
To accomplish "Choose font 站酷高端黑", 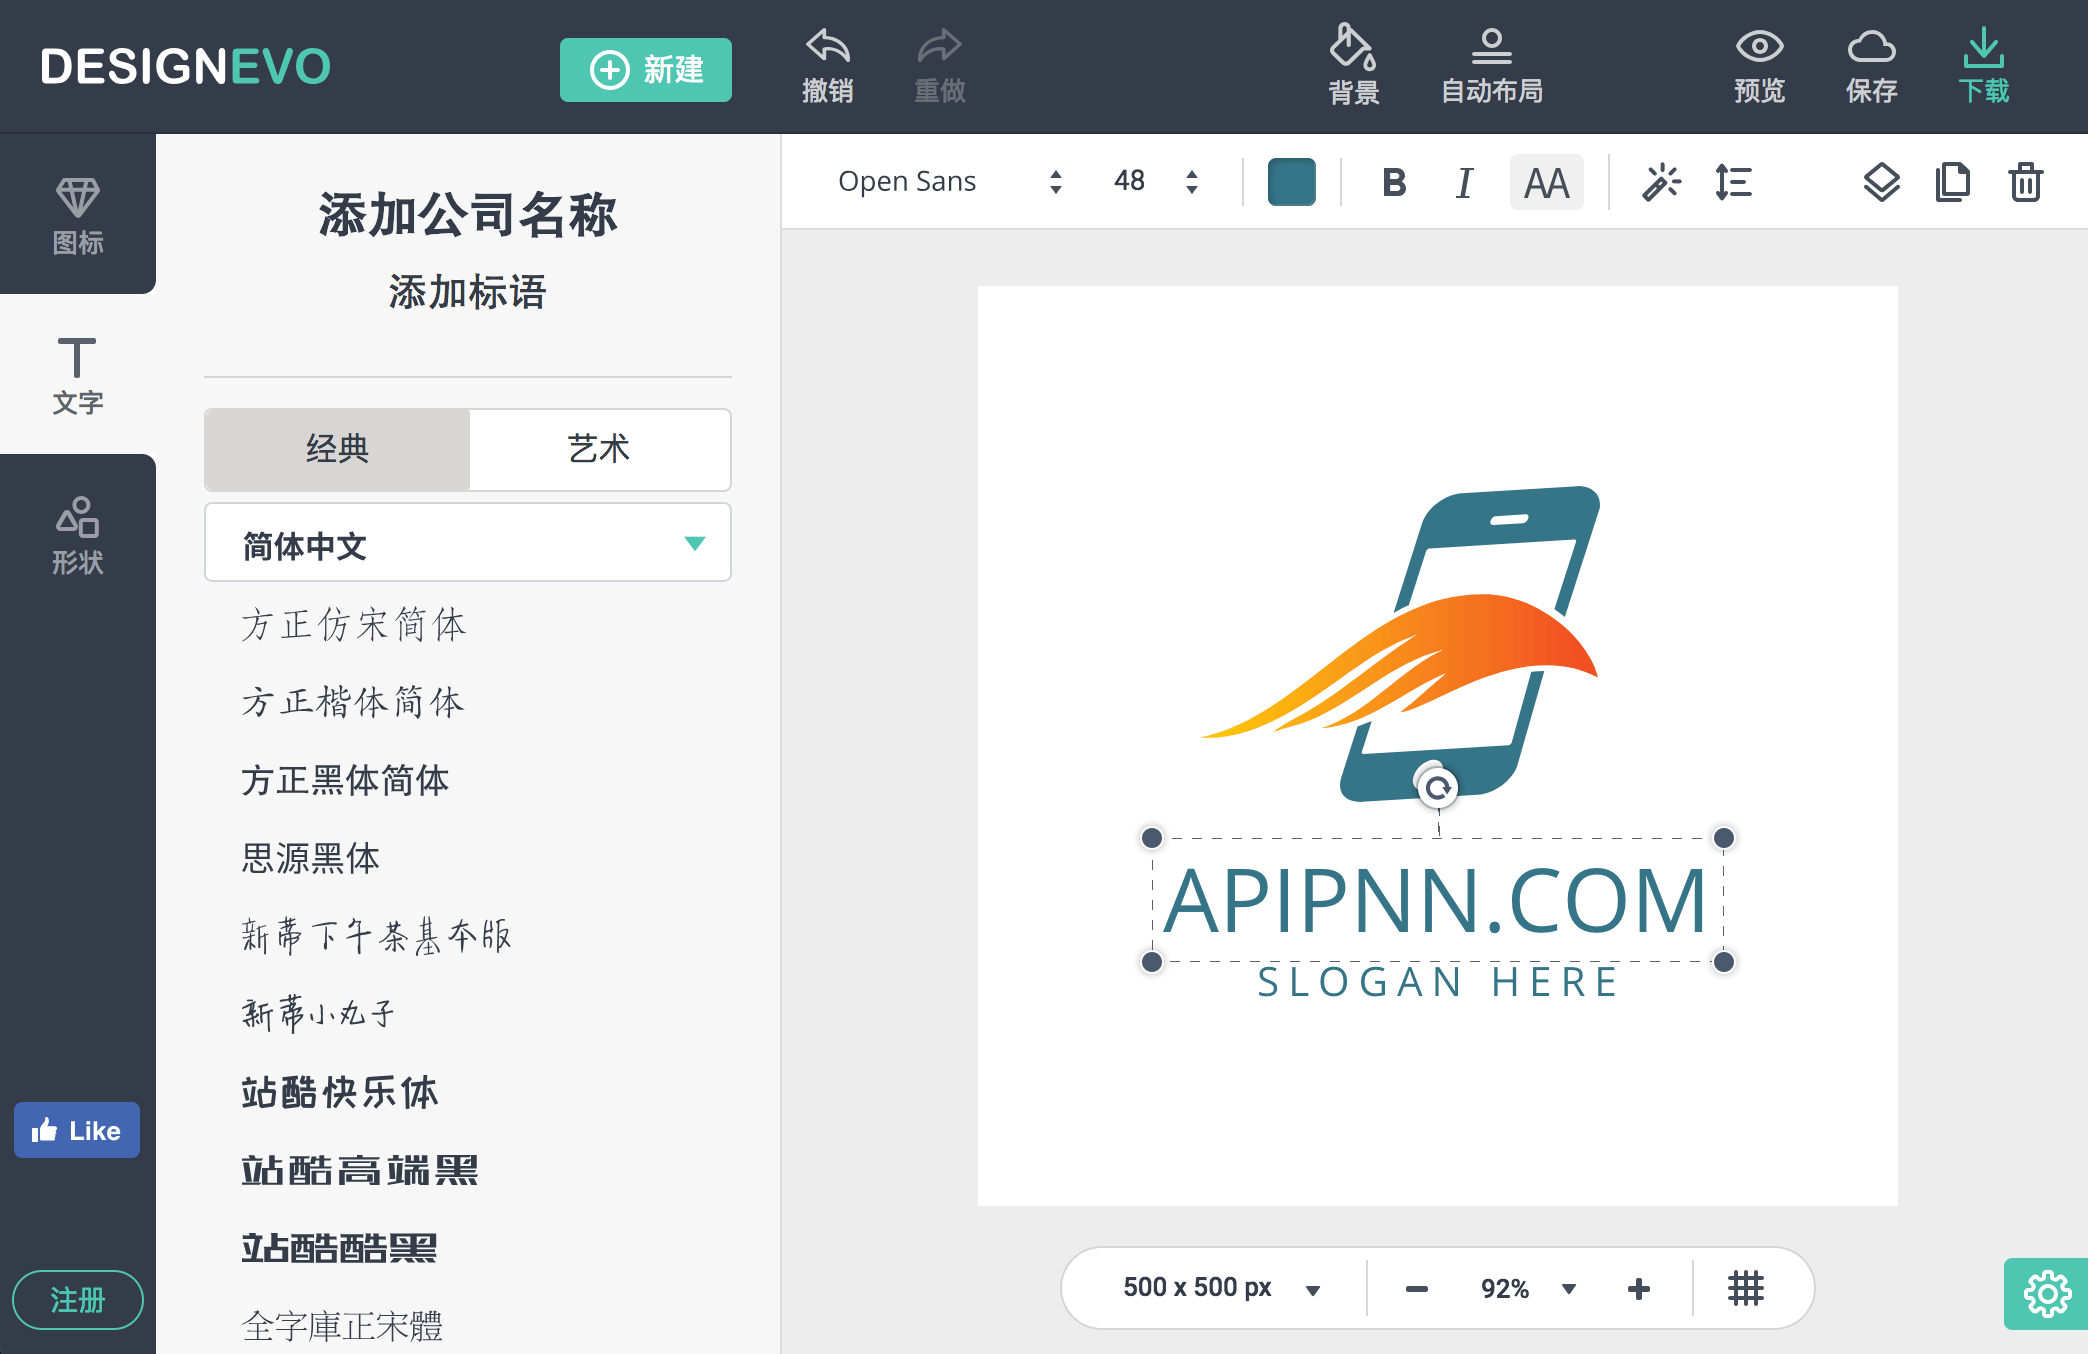I will (x=360, y=1170).
